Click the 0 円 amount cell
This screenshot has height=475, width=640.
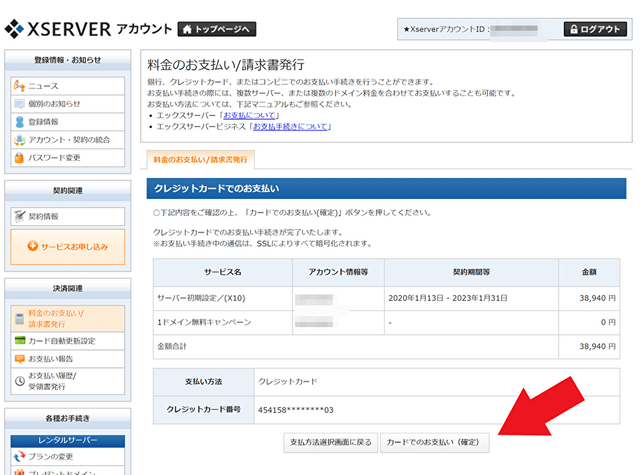(589, 322)
